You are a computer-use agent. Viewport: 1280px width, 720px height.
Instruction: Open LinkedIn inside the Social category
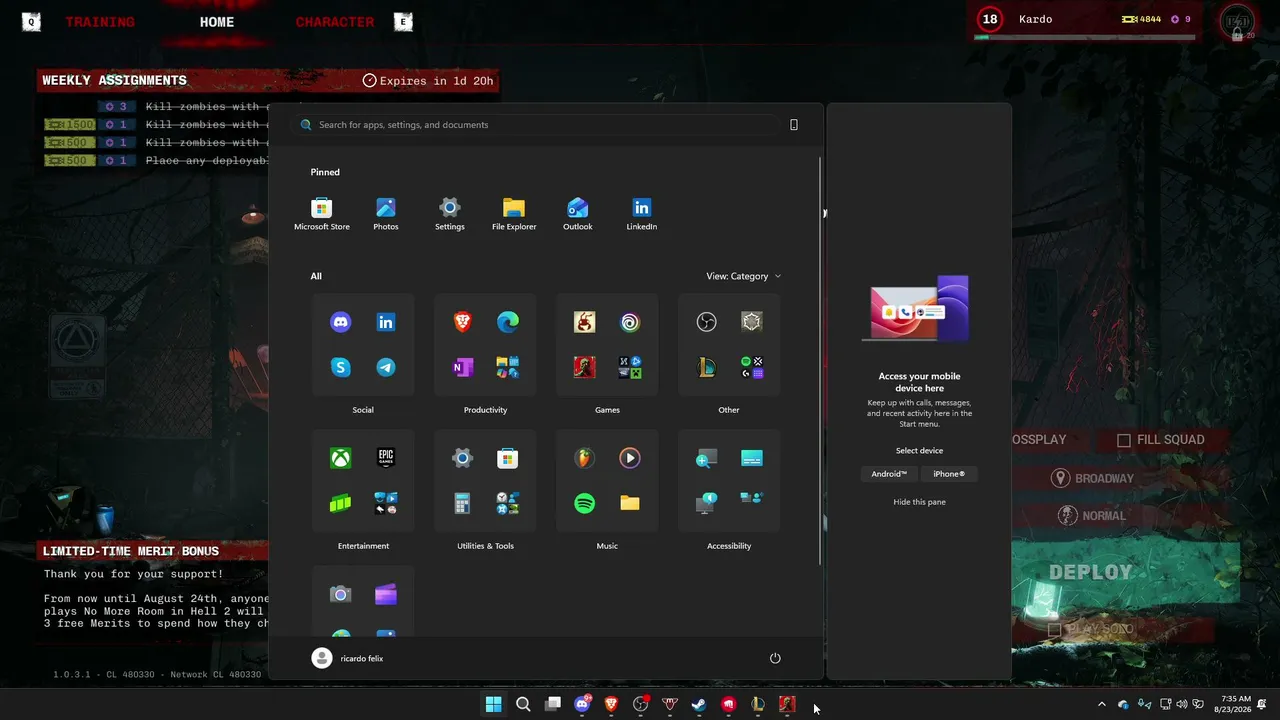[386, 322]
